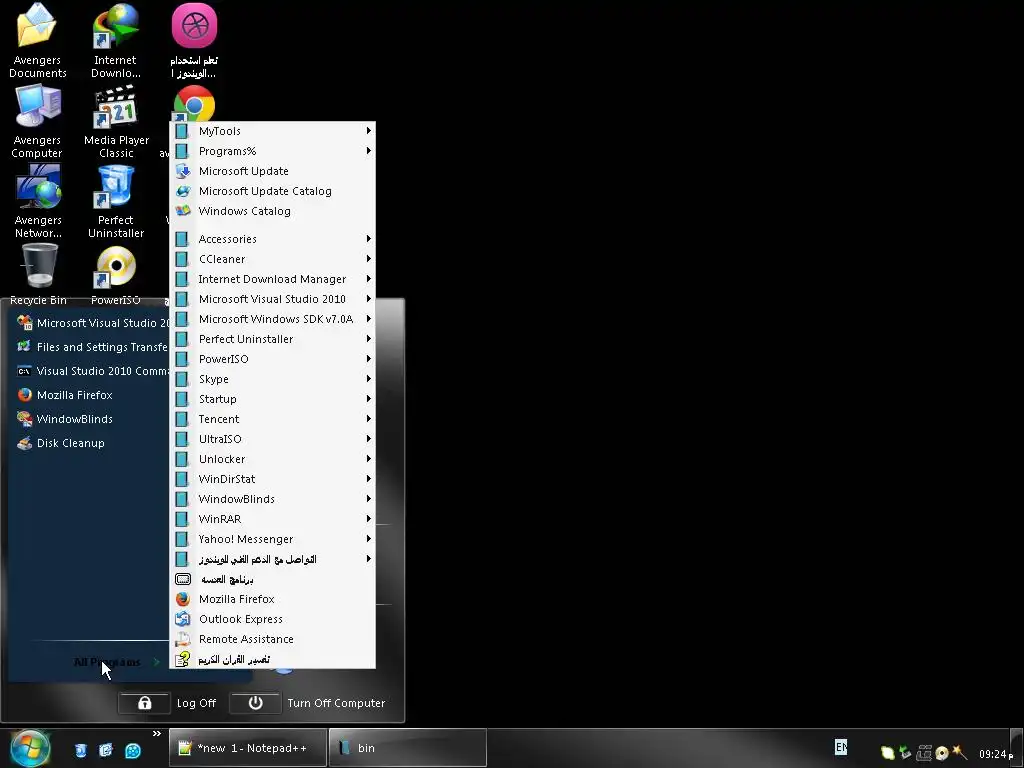The image size is (1024, 768).
Task: Expand the Accessories folder
Action: click(x=272, y=239)
